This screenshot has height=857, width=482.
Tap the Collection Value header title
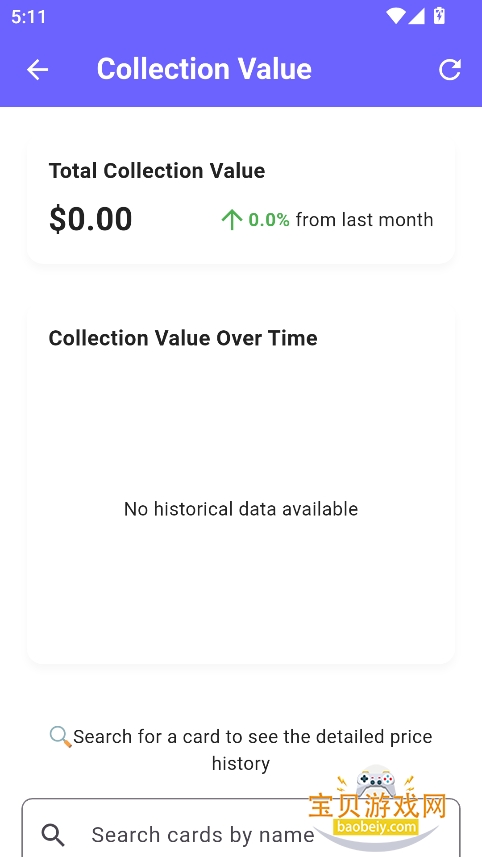(x=204, y=69)
